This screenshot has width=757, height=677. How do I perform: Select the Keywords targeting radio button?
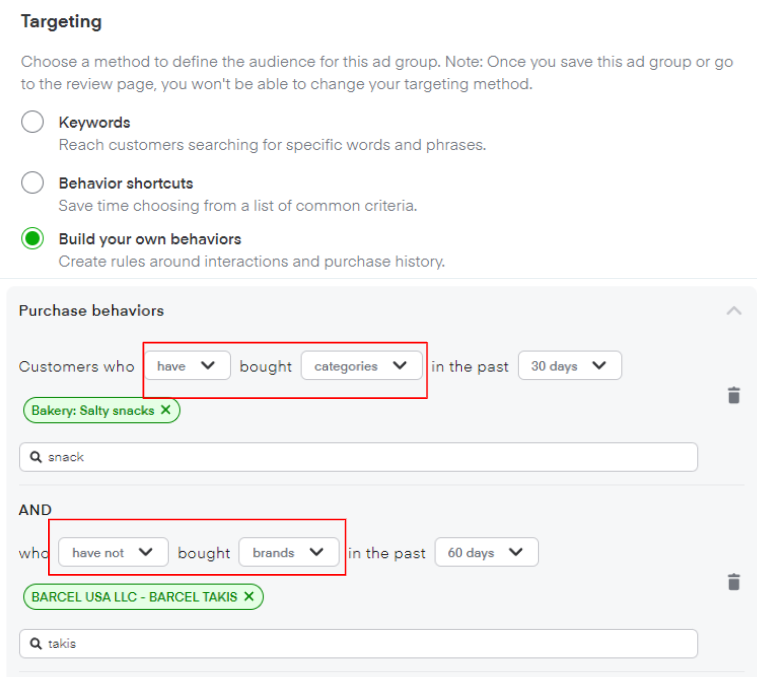(x=33, y=123)
